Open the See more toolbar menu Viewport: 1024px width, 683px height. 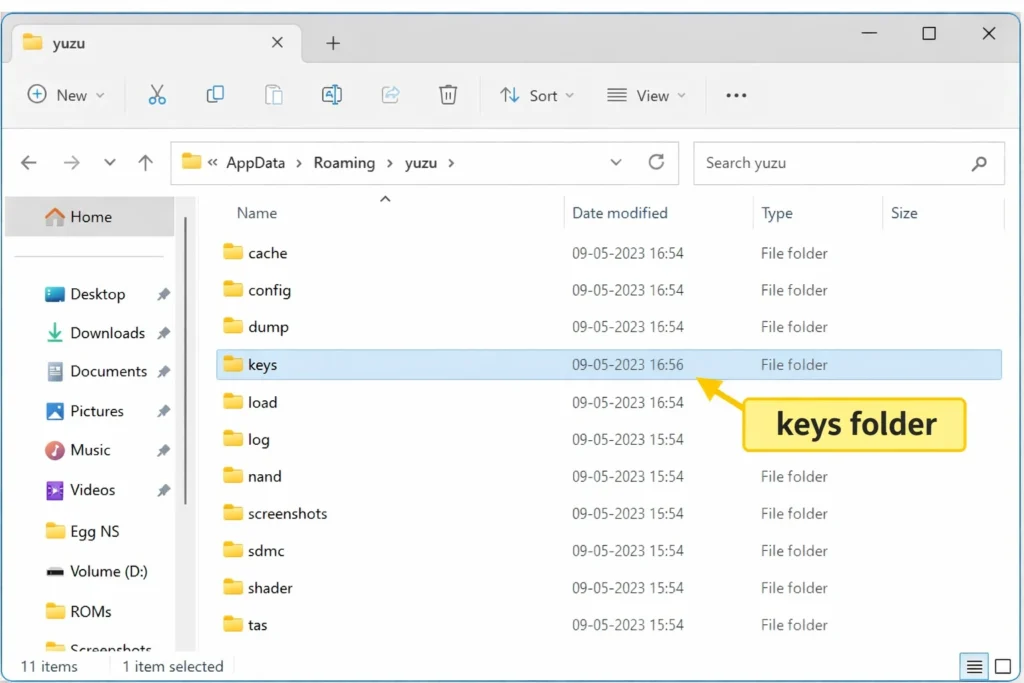point(737,95)
